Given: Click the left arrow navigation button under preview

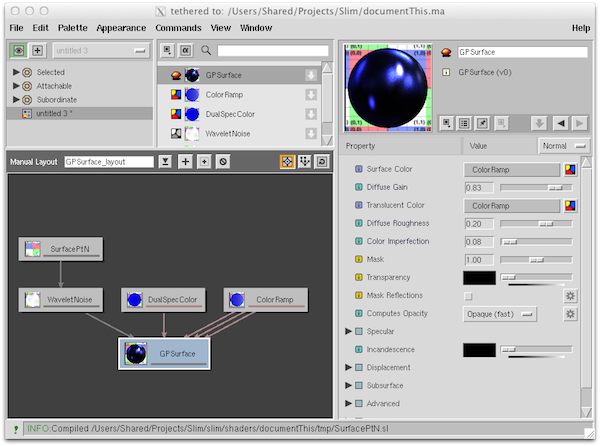Looking at the screenshot, I should 561,123.
